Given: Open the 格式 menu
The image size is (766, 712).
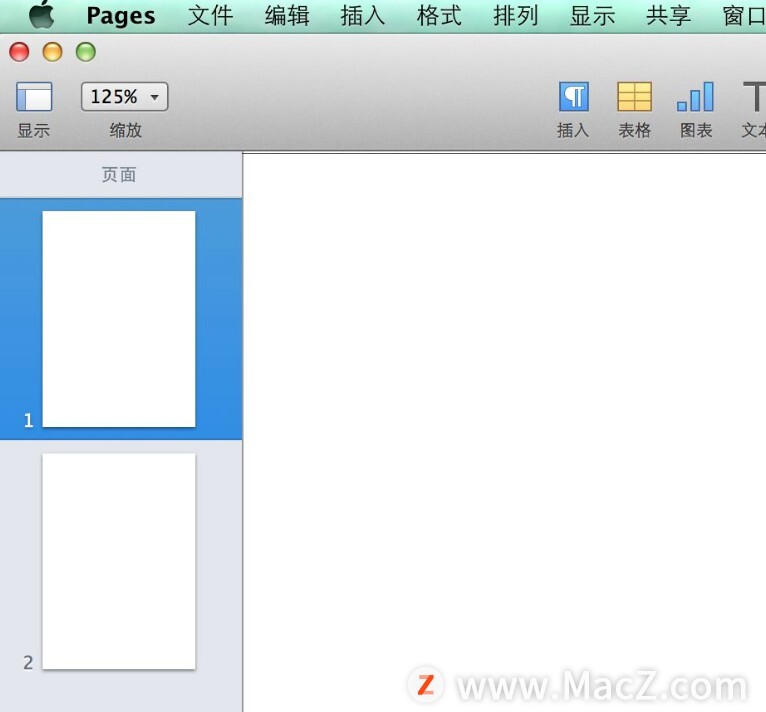Looking at the screenshot, I should pos(439,16).
